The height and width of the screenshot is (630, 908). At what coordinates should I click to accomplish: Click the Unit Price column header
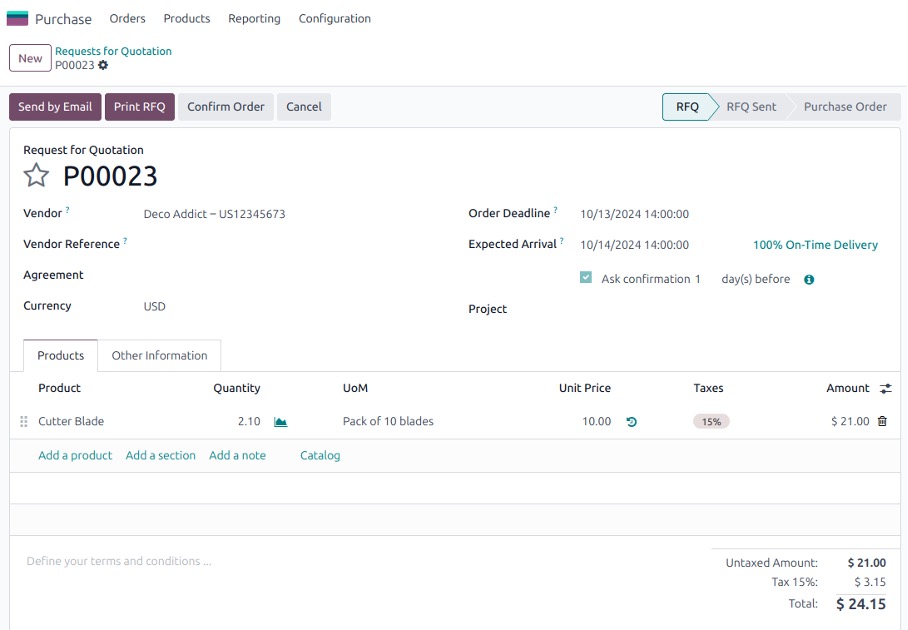click(x=584, y=388)
